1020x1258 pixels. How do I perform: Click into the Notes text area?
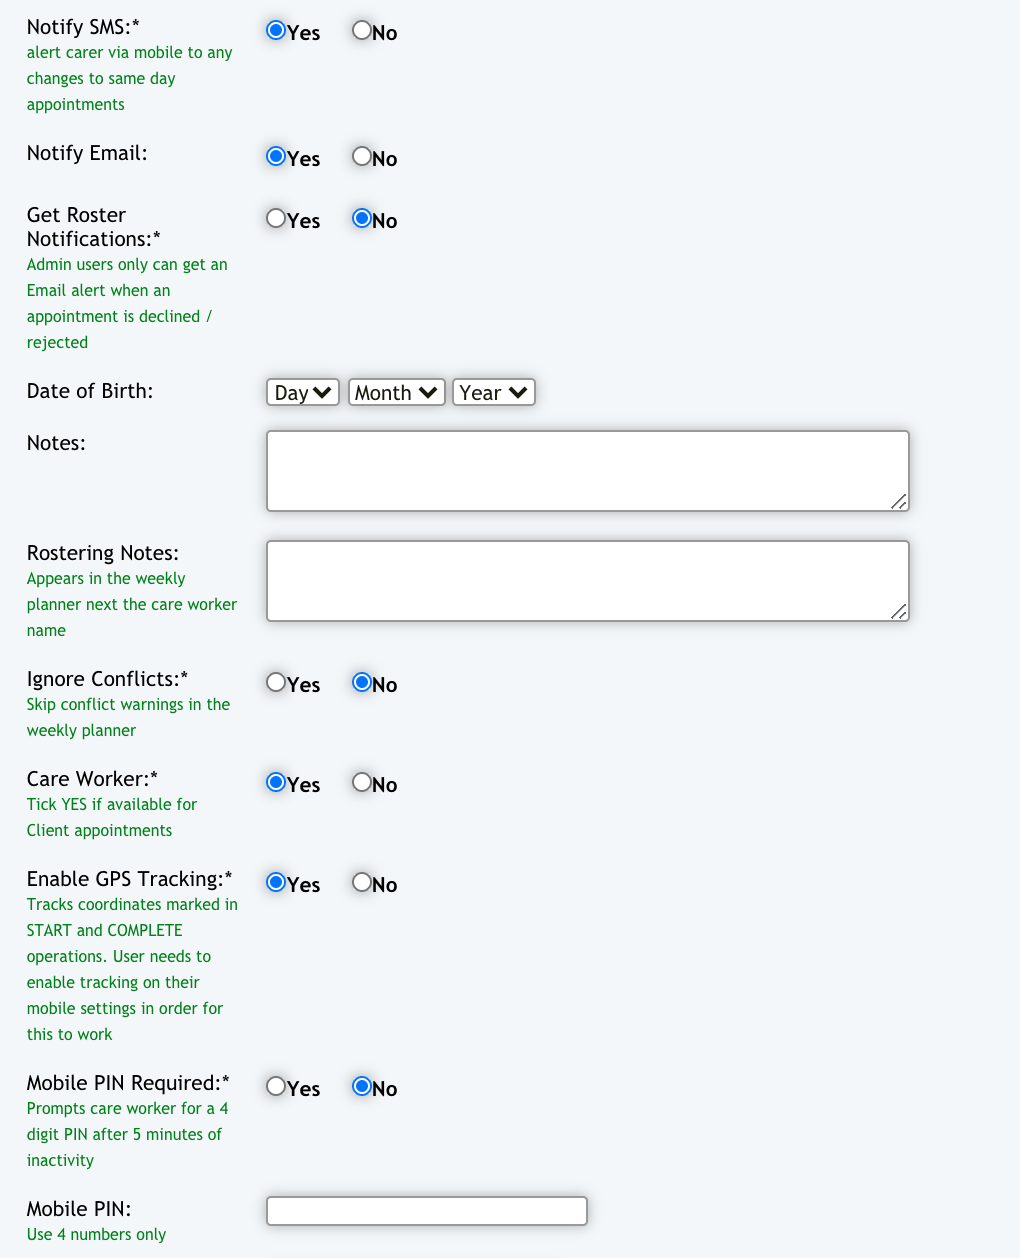coord(587,471)
